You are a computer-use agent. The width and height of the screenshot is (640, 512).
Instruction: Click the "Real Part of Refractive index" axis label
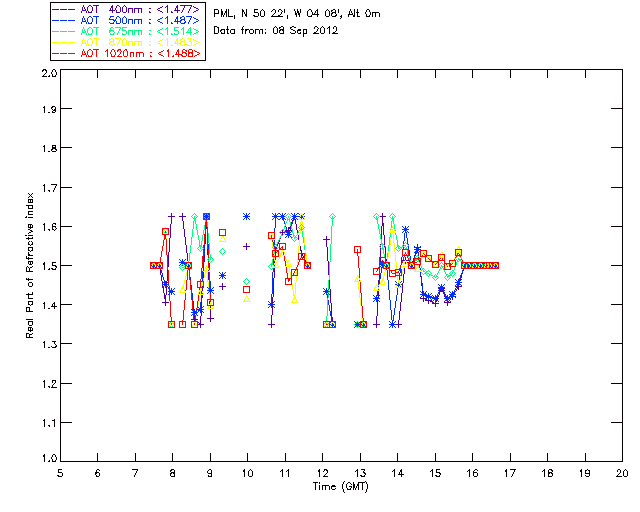(x=29, y=265)
